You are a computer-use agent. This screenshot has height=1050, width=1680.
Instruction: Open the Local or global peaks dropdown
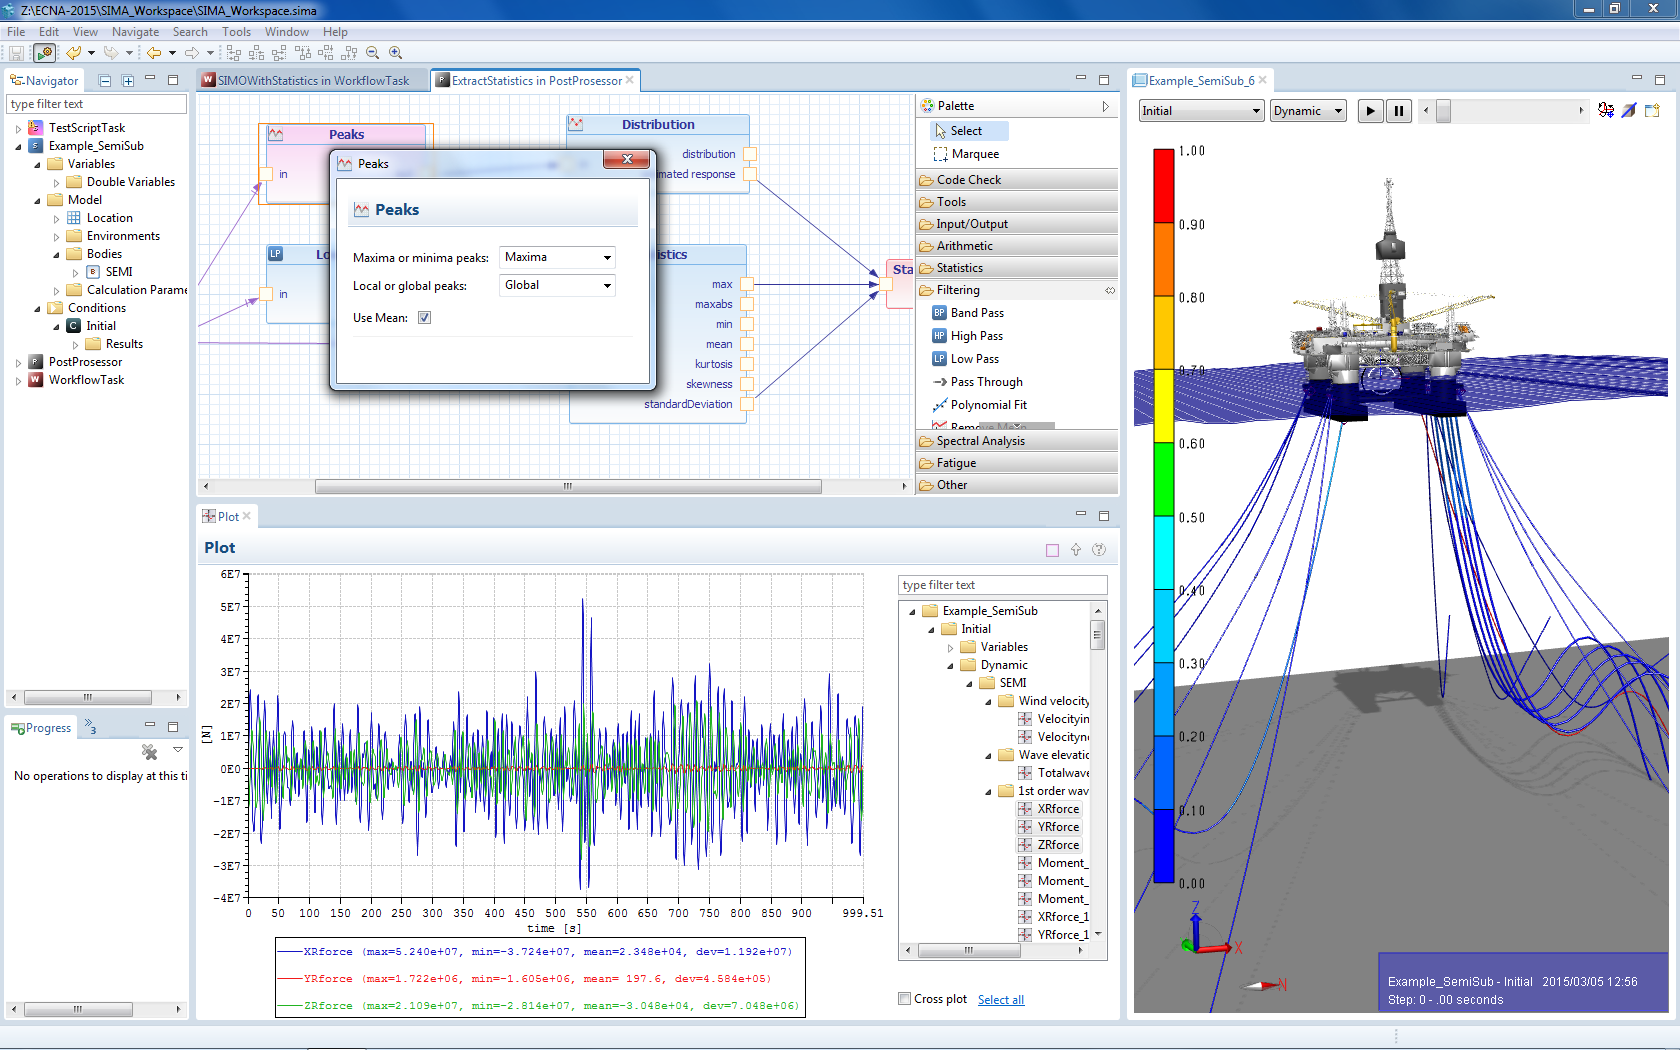tap(557, 286)
